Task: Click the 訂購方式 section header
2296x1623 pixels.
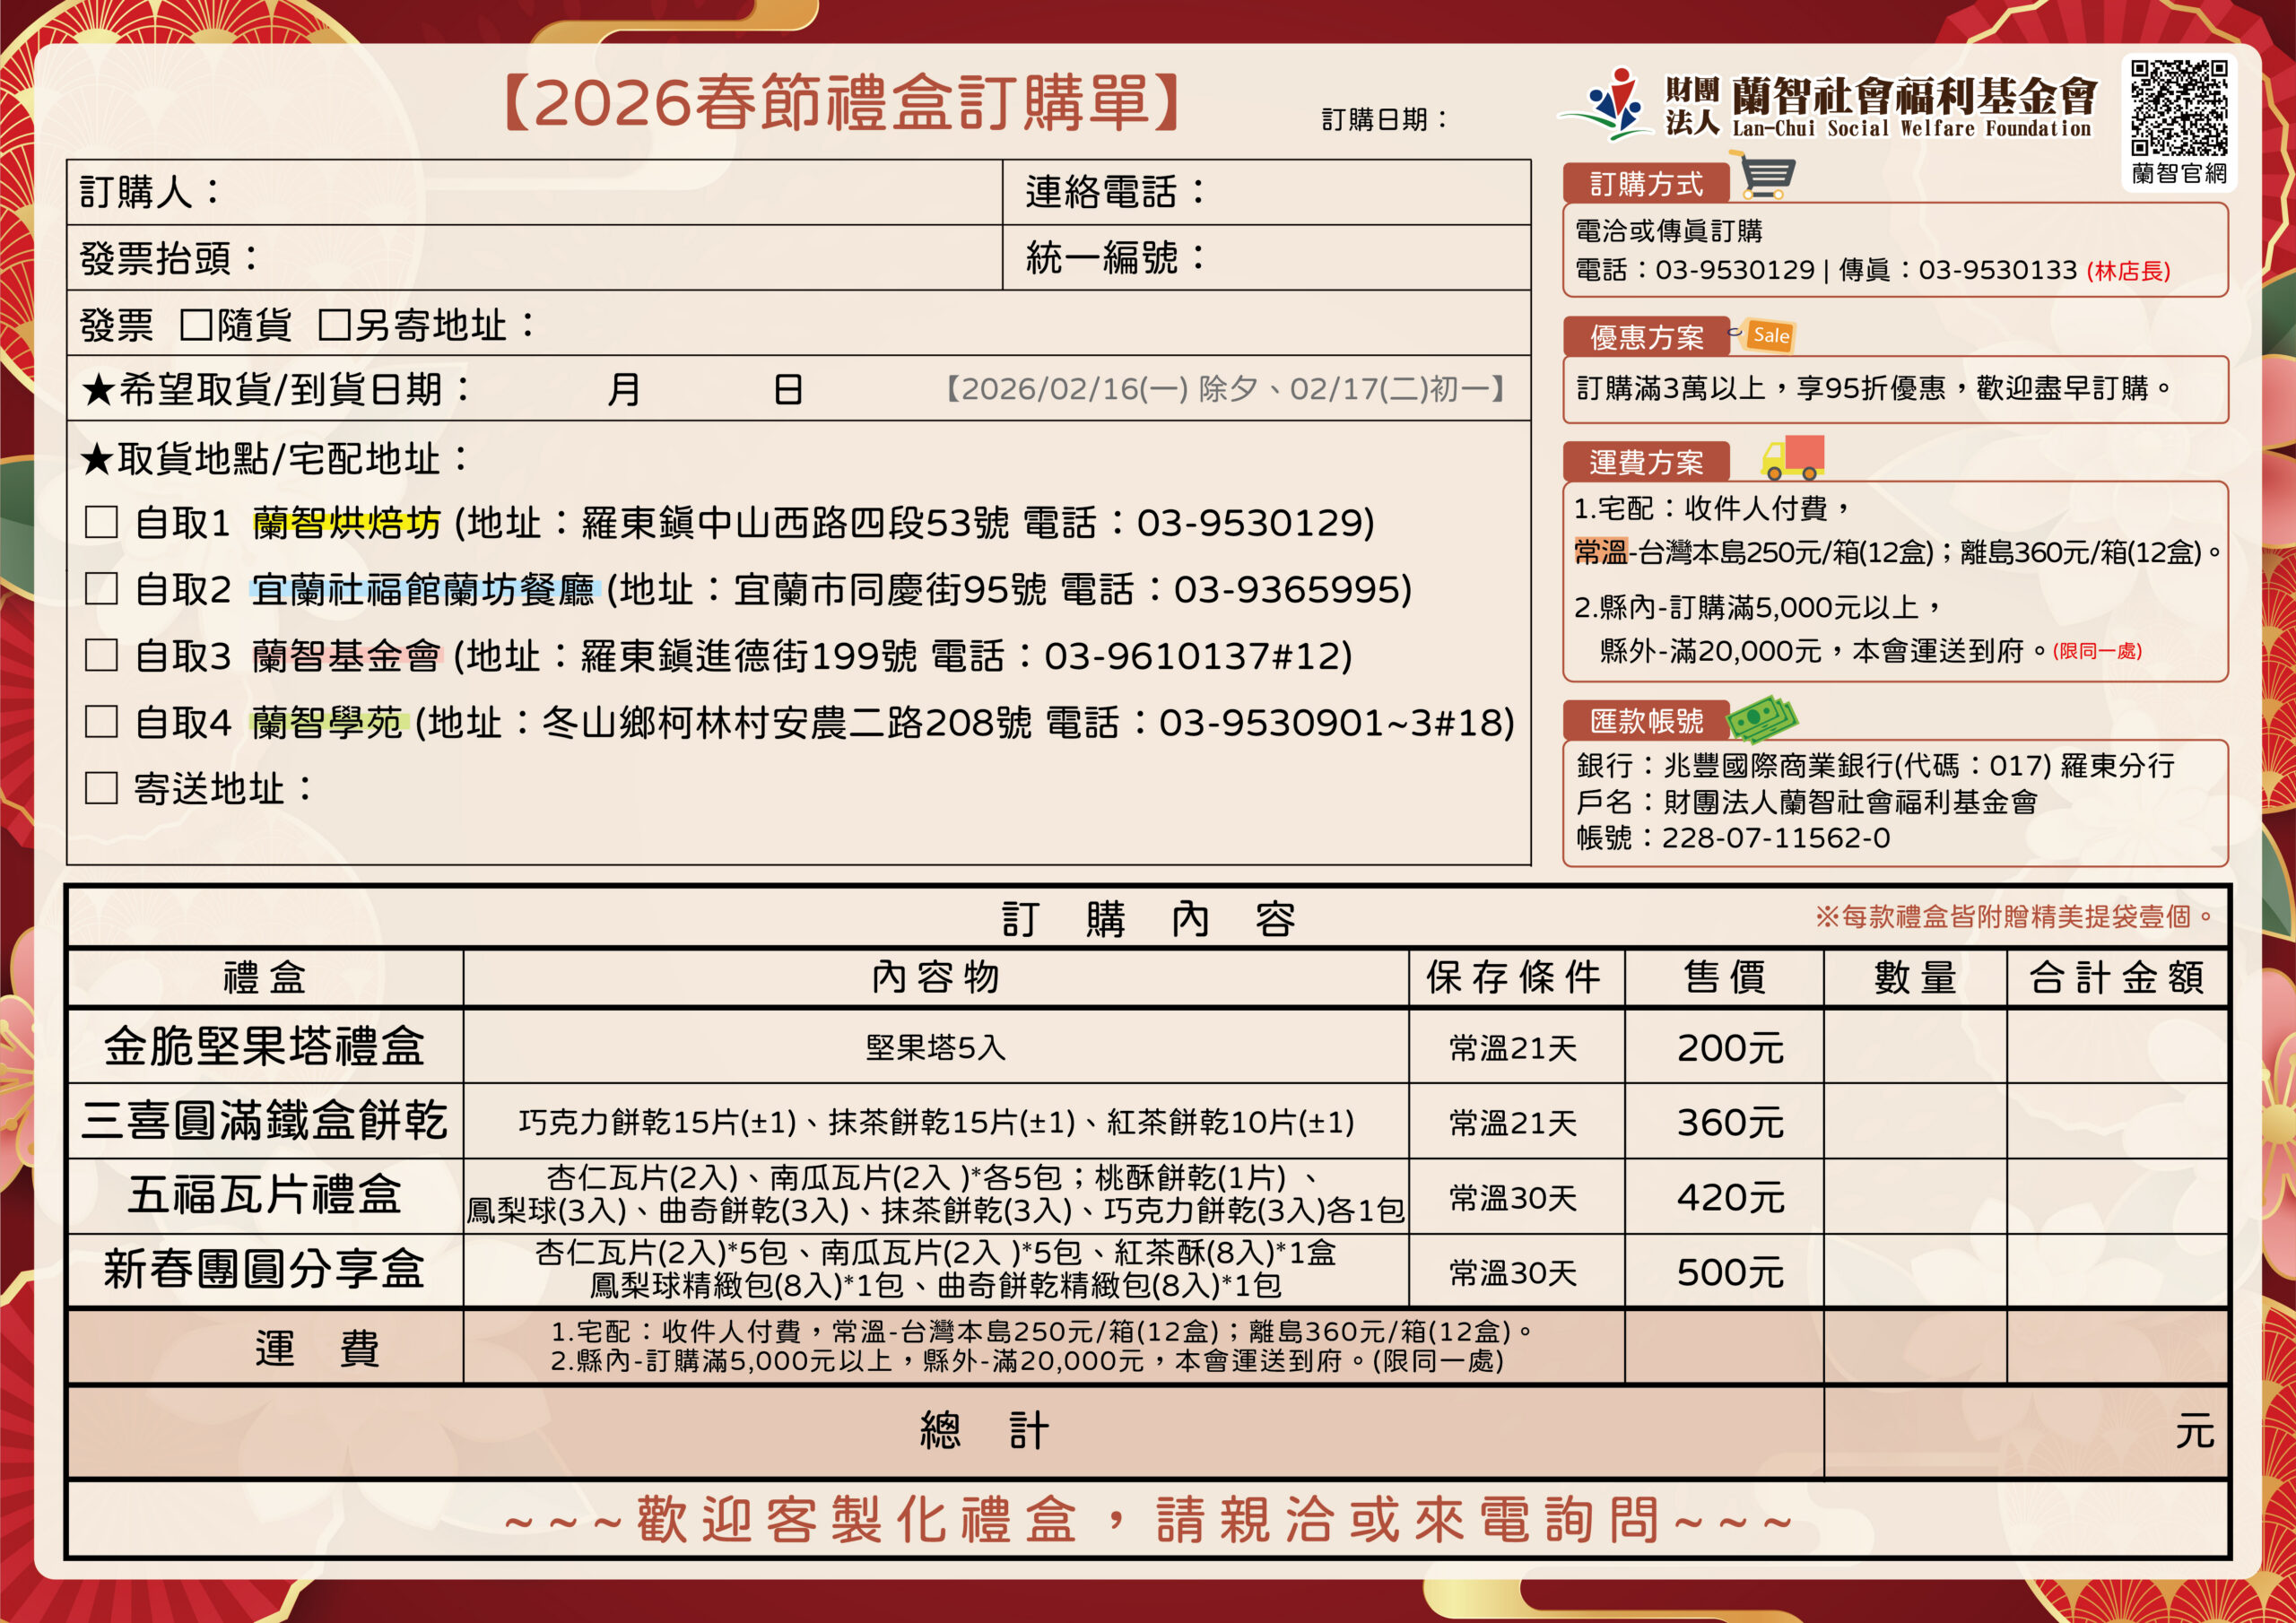Action: point(1646,184)
